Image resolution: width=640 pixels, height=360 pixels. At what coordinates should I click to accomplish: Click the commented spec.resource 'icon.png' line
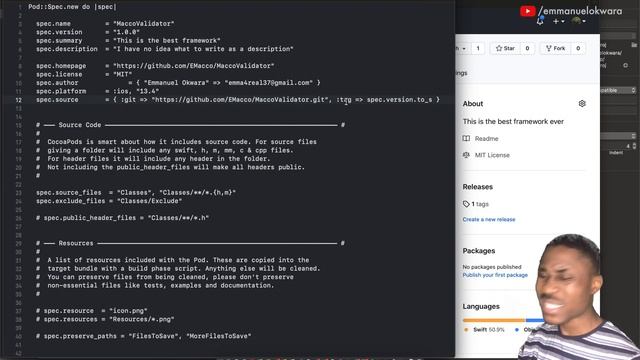pyautogui.click(x=92, y=311)
